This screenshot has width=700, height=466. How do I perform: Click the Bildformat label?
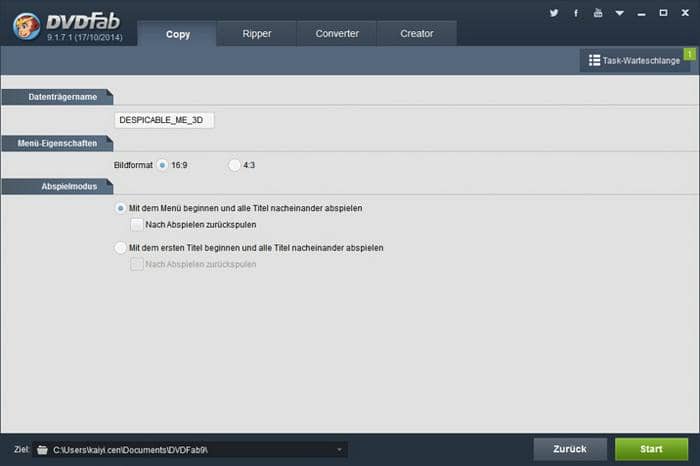133,165
